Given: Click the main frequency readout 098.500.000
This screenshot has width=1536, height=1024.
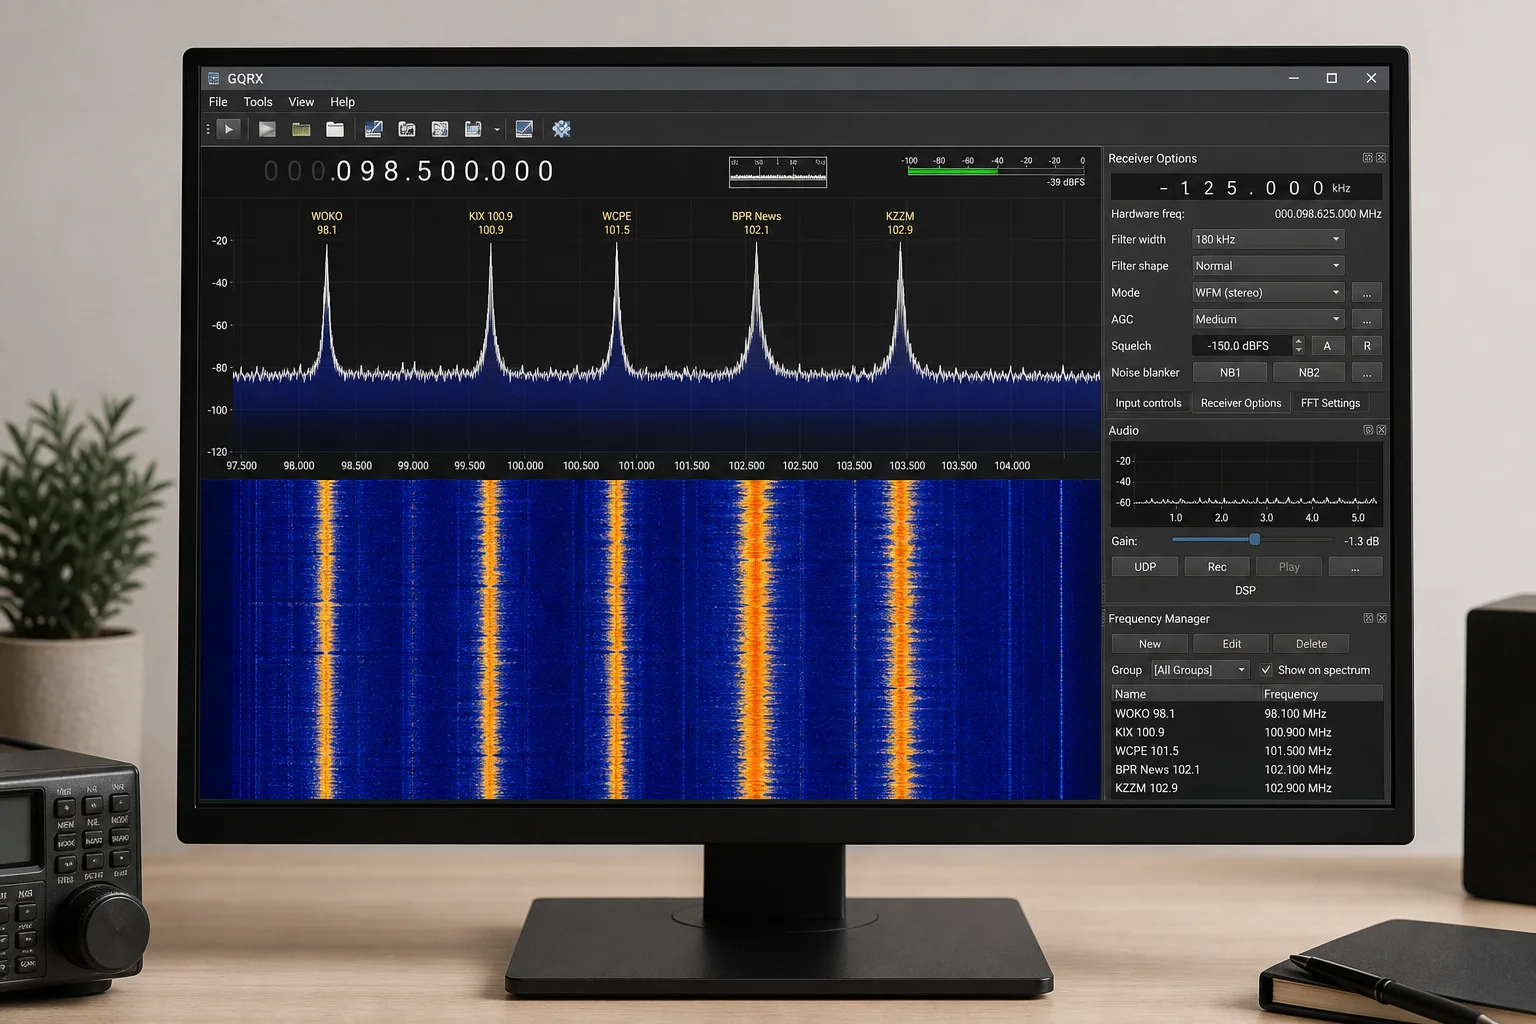Looking at the screenshot, I should [x=408, y=171].
